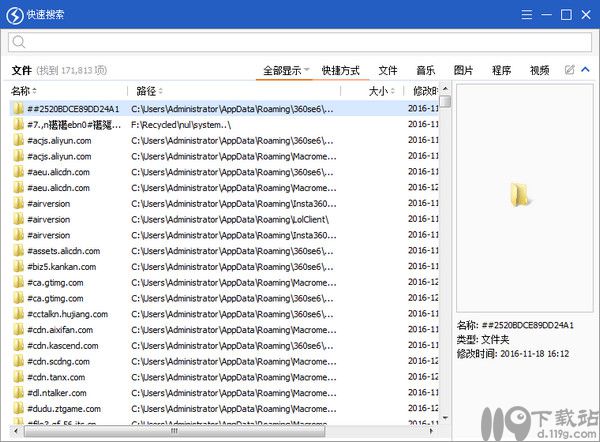Viewport: 600px width, 442px height.
Task: Click folder icon for #cdn.scdng.com
Action: (x=18, y=361)
